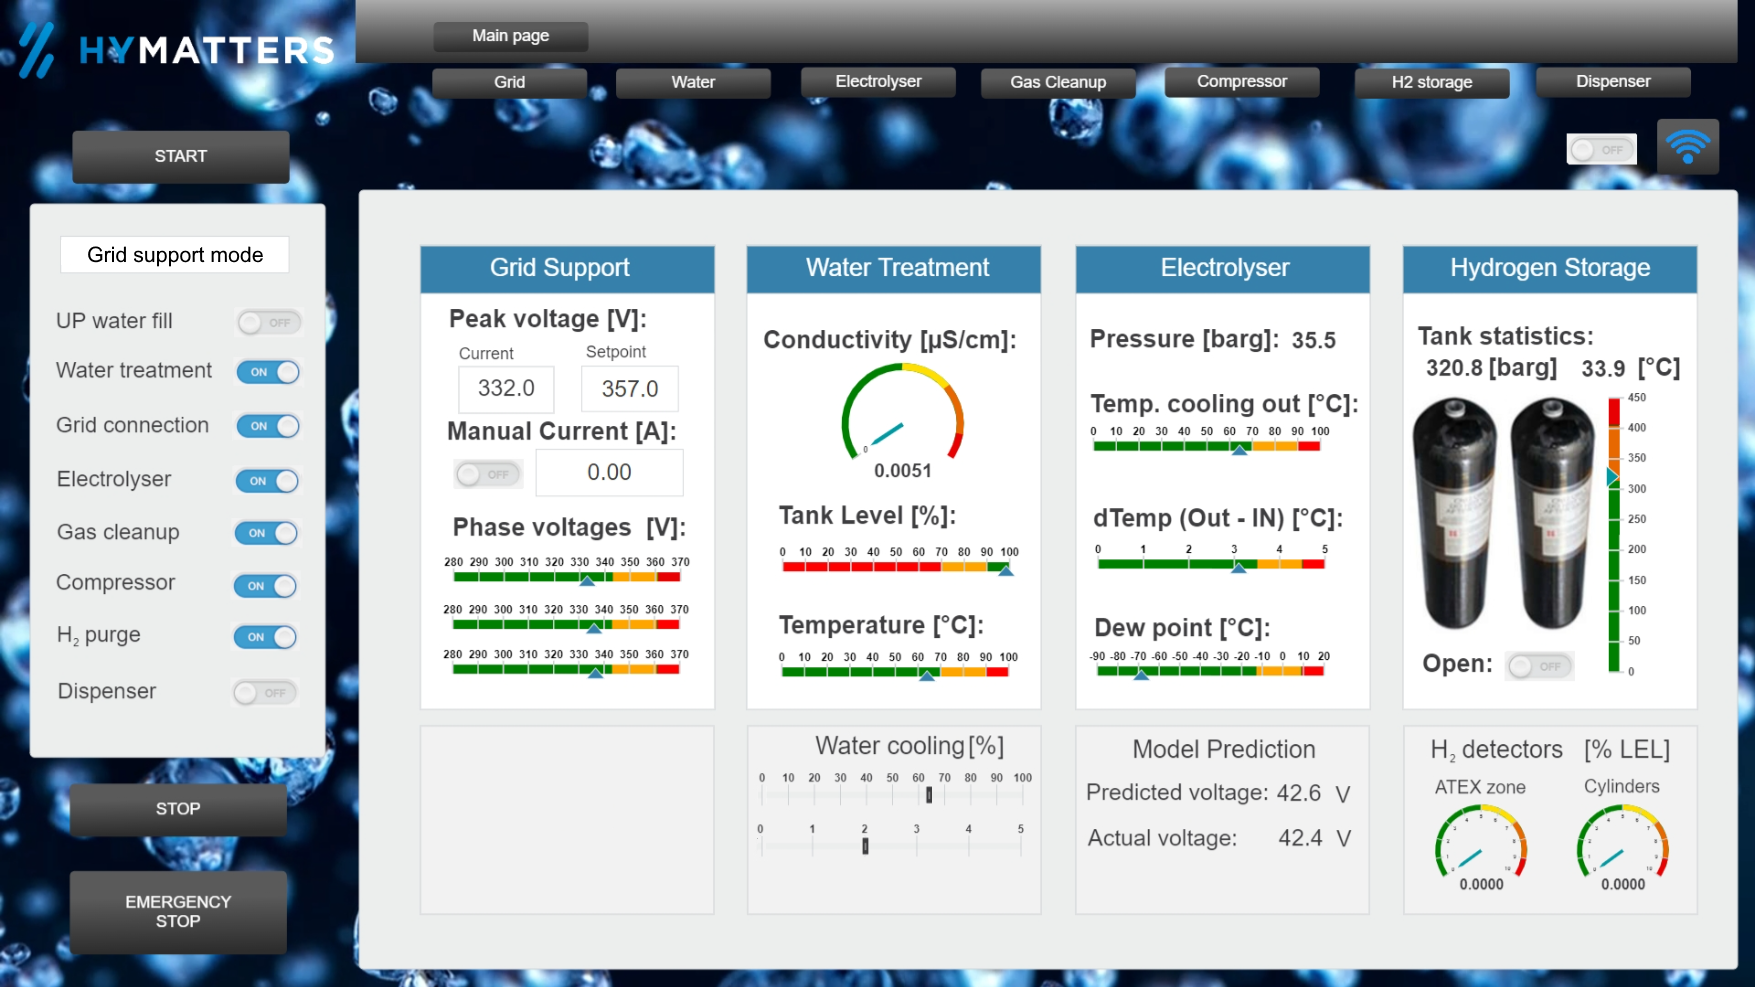Open the Gas Cleanup tab
This screenshot has width=1755, height=987.
click(x=1057, y=82)
